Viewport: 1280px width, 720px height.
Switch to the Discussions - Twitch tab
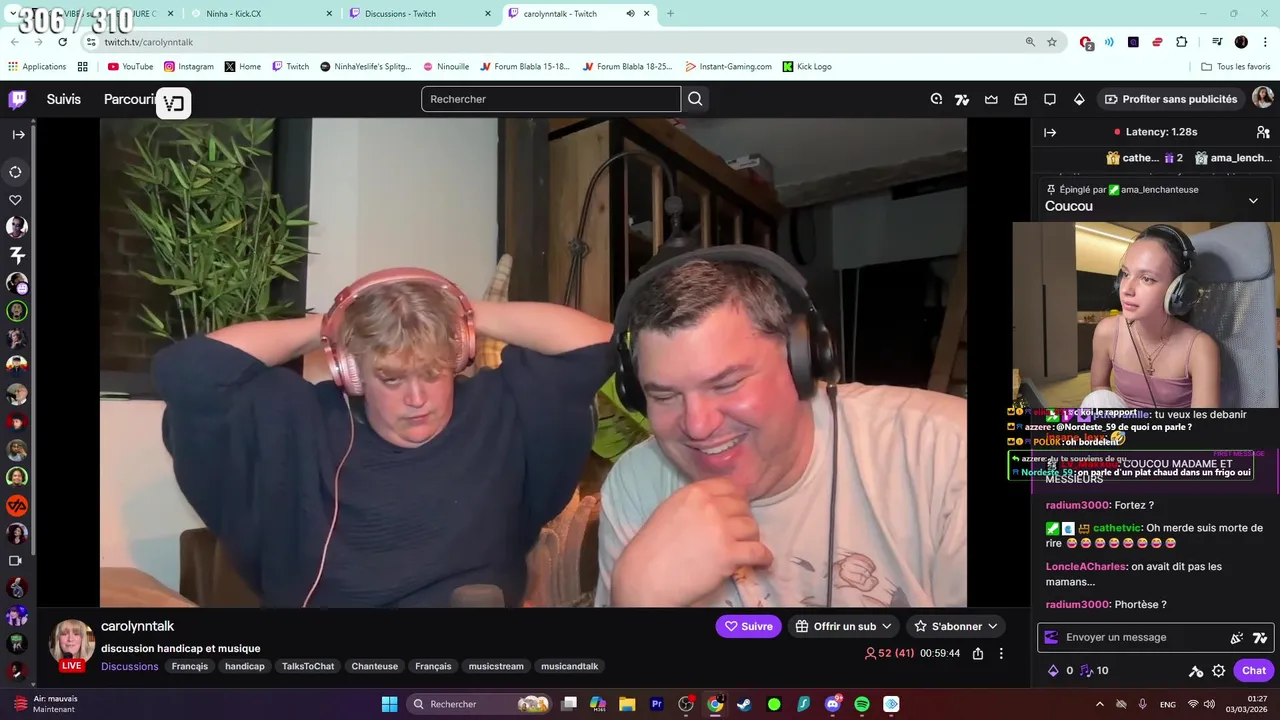420,14
